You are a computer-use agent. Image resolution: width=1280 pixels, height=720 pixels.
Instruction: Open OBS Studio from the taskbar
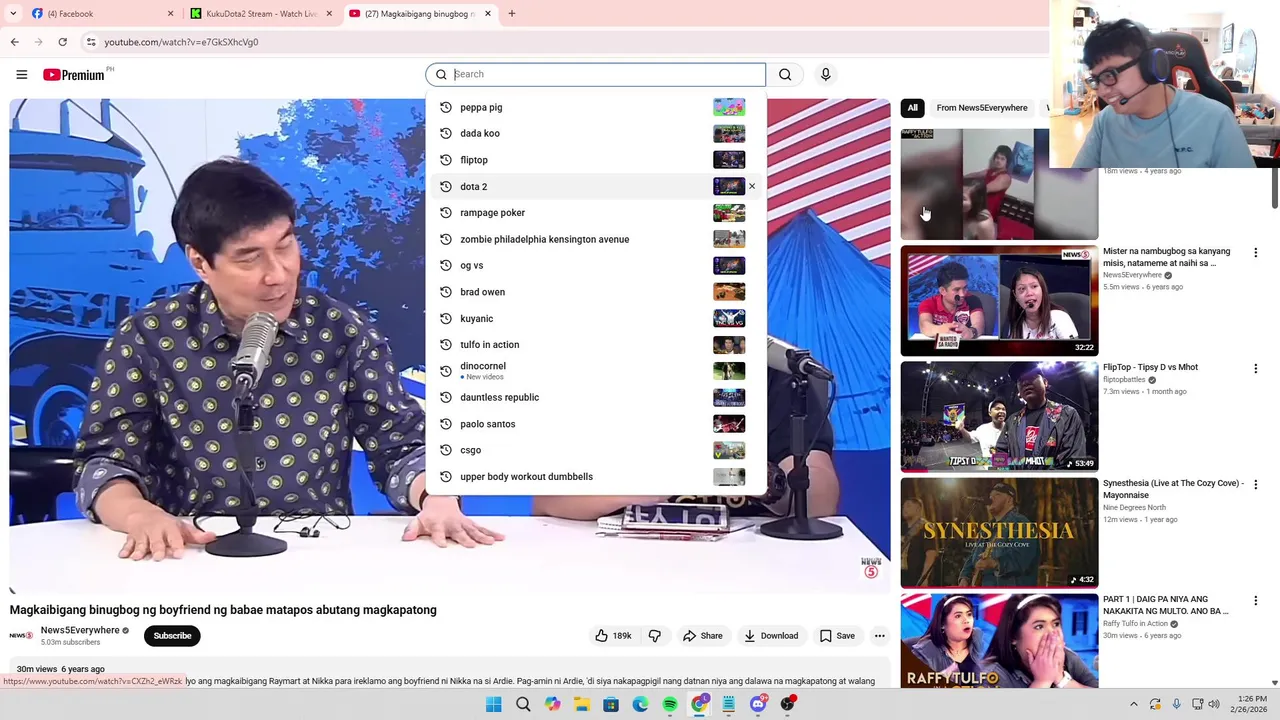(788, 704)
